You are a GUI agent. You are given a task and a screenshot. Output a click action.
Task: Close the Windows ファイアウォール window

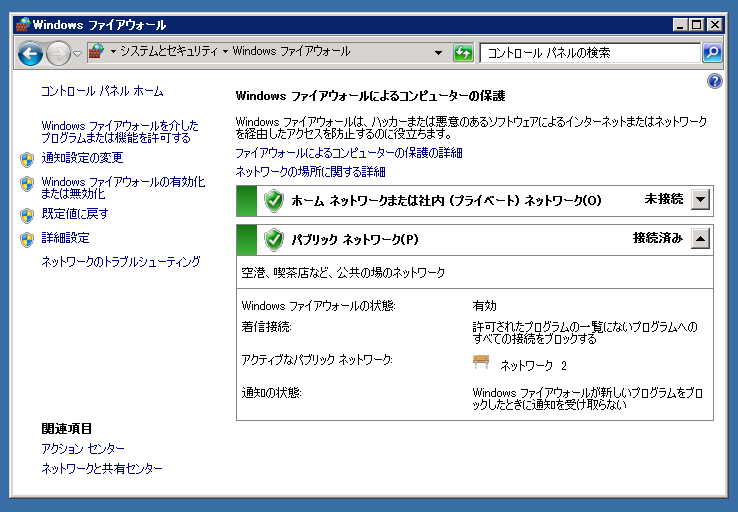(714, 24)
